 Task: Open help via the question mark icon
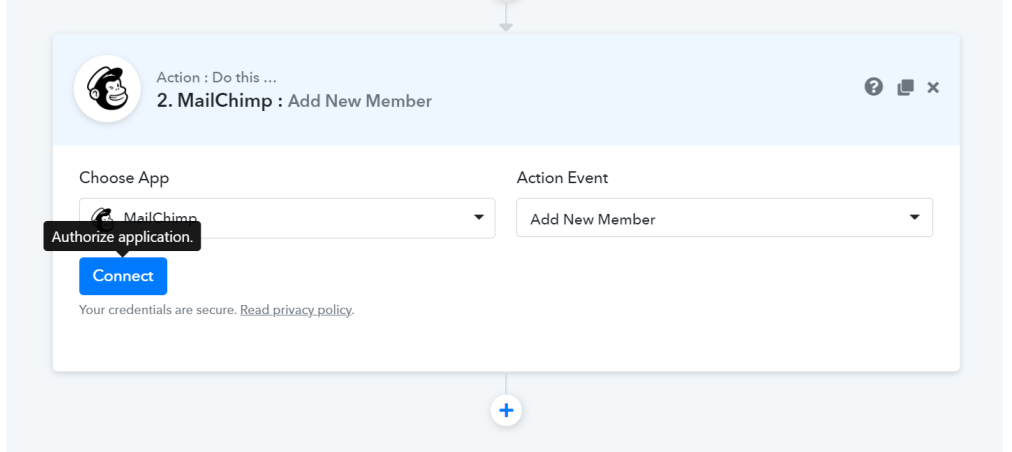pos(873,87)
